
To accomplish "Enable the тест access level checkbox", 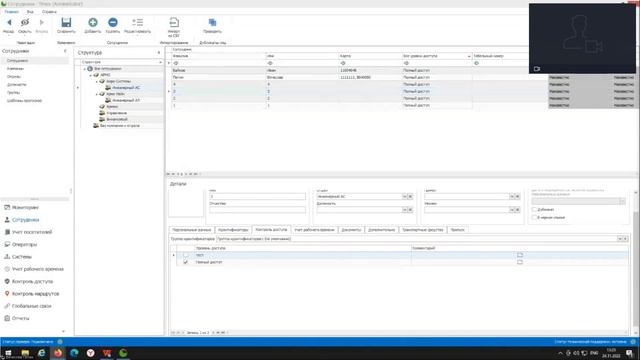I will pos(186,255).
